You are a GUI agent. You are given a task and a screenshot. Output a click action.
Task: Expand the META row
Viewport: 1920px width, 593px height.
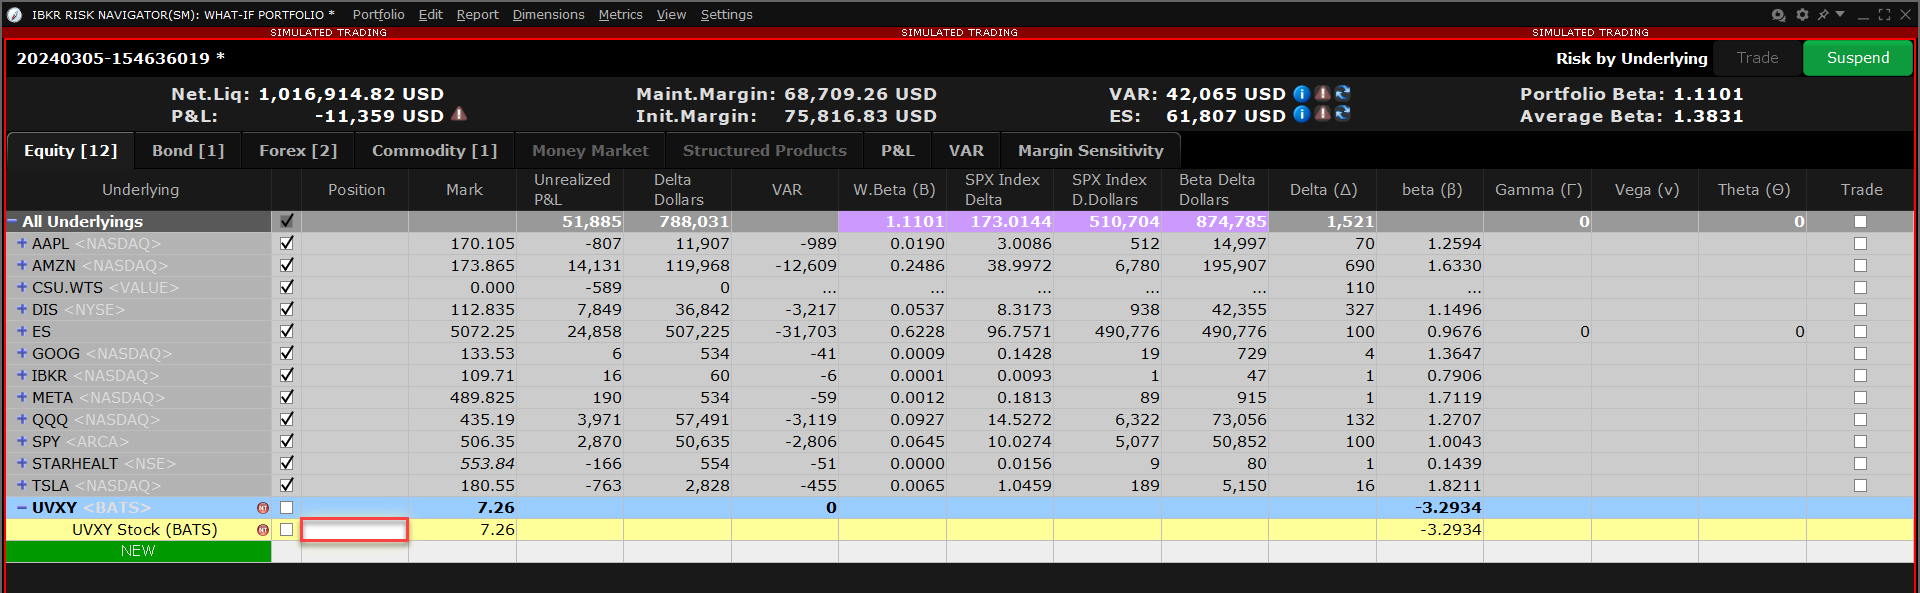pyautogui.click(x=22, y=397)
